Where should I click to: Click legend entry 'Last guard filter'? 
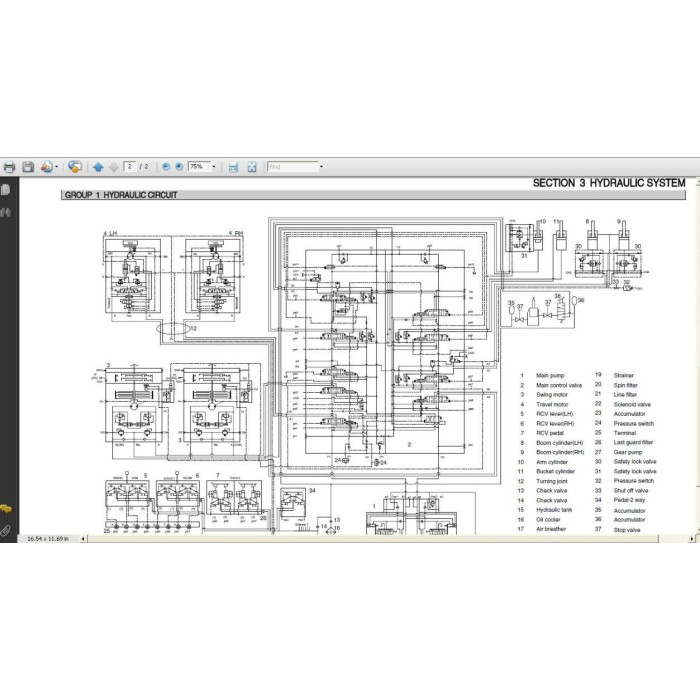(x=633, y=442)
